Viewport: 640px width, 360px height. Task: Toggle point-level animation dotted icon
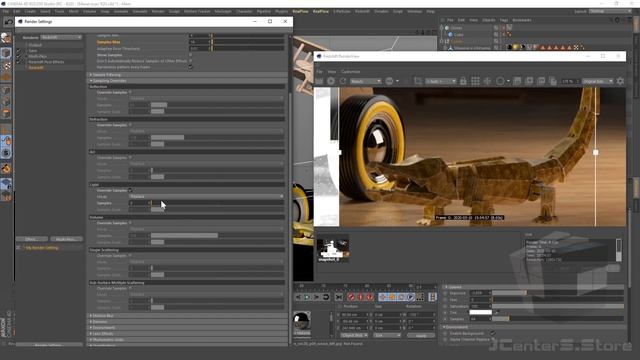tap(420, 297)
